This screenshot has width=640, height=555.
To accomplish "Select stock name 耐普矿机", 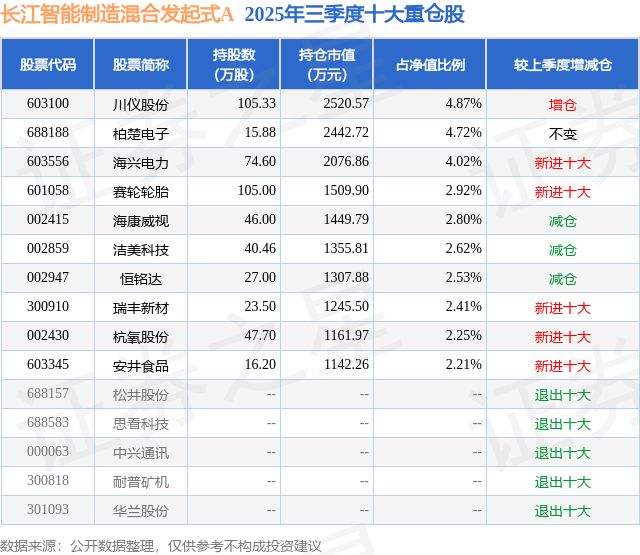I will (141, 482).
